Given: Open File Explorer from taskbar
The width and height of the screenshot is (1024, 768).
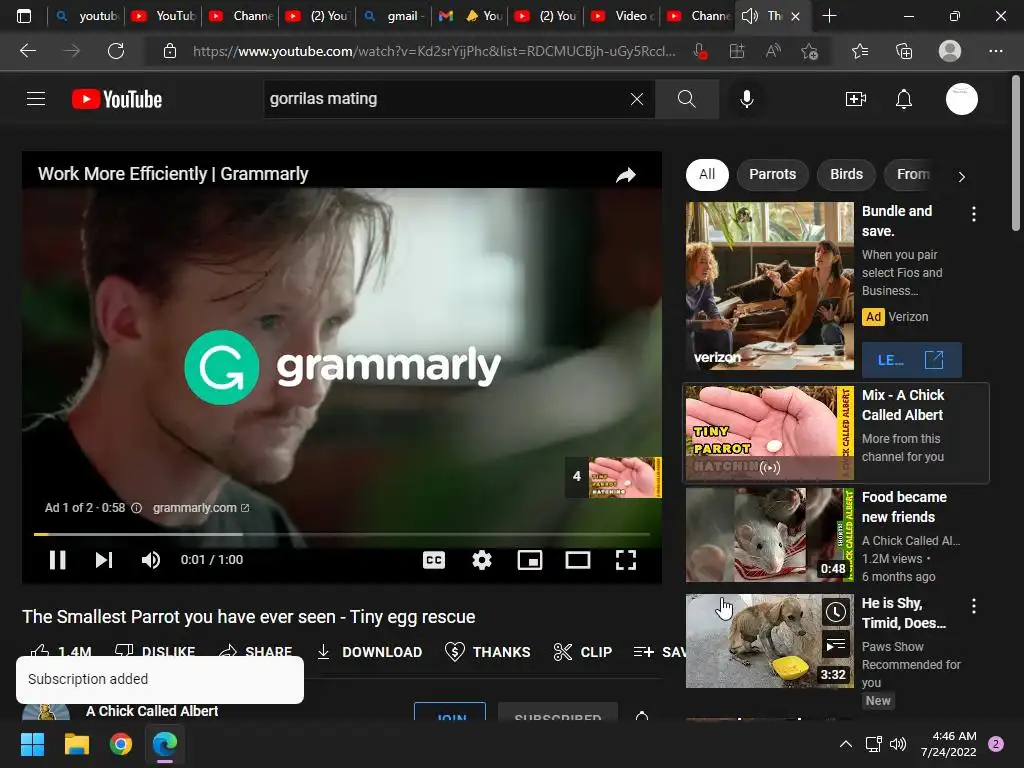Looking at the screenshot, I should (x=76, y=744).
